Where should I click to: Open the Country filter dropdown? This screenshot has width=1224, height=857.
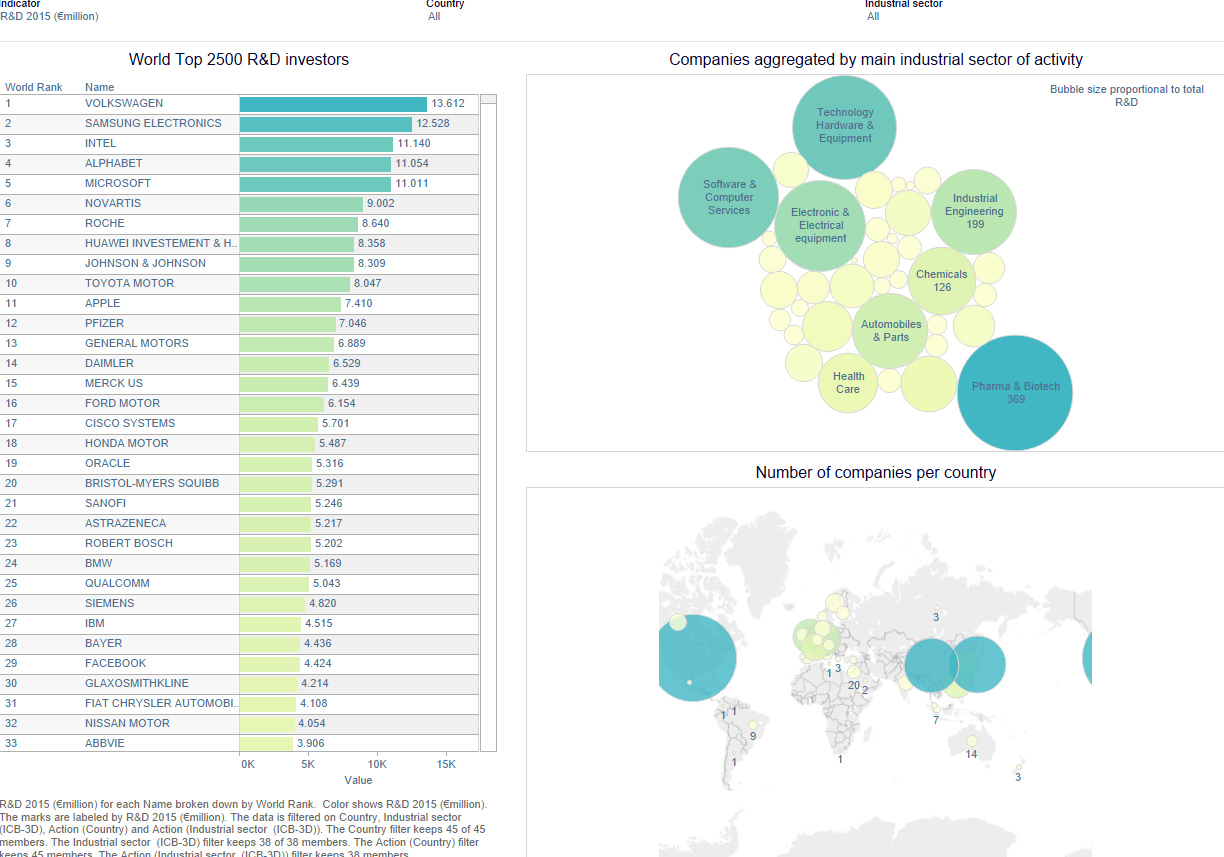click(x=434, y=17)
